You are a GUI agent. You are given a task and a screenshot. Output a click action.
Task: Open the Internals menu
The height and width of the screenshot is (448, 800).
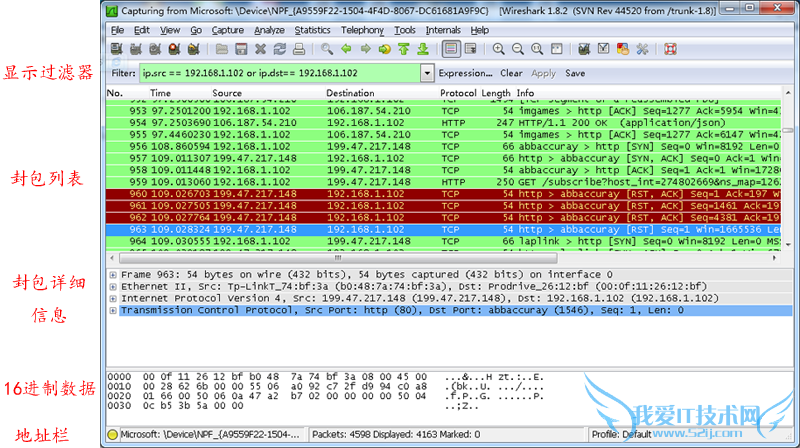pos(443,30)
